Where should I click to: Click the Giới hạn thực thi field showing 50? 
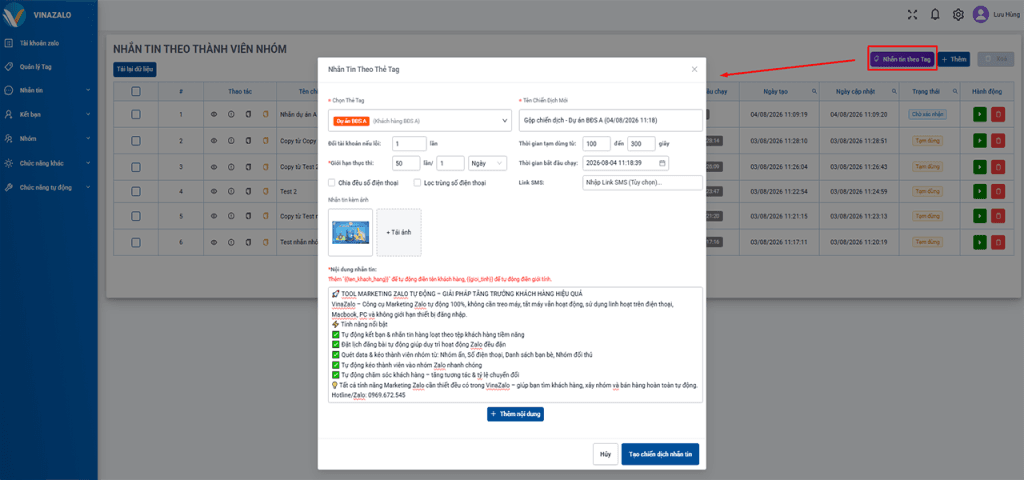point(406,163)
